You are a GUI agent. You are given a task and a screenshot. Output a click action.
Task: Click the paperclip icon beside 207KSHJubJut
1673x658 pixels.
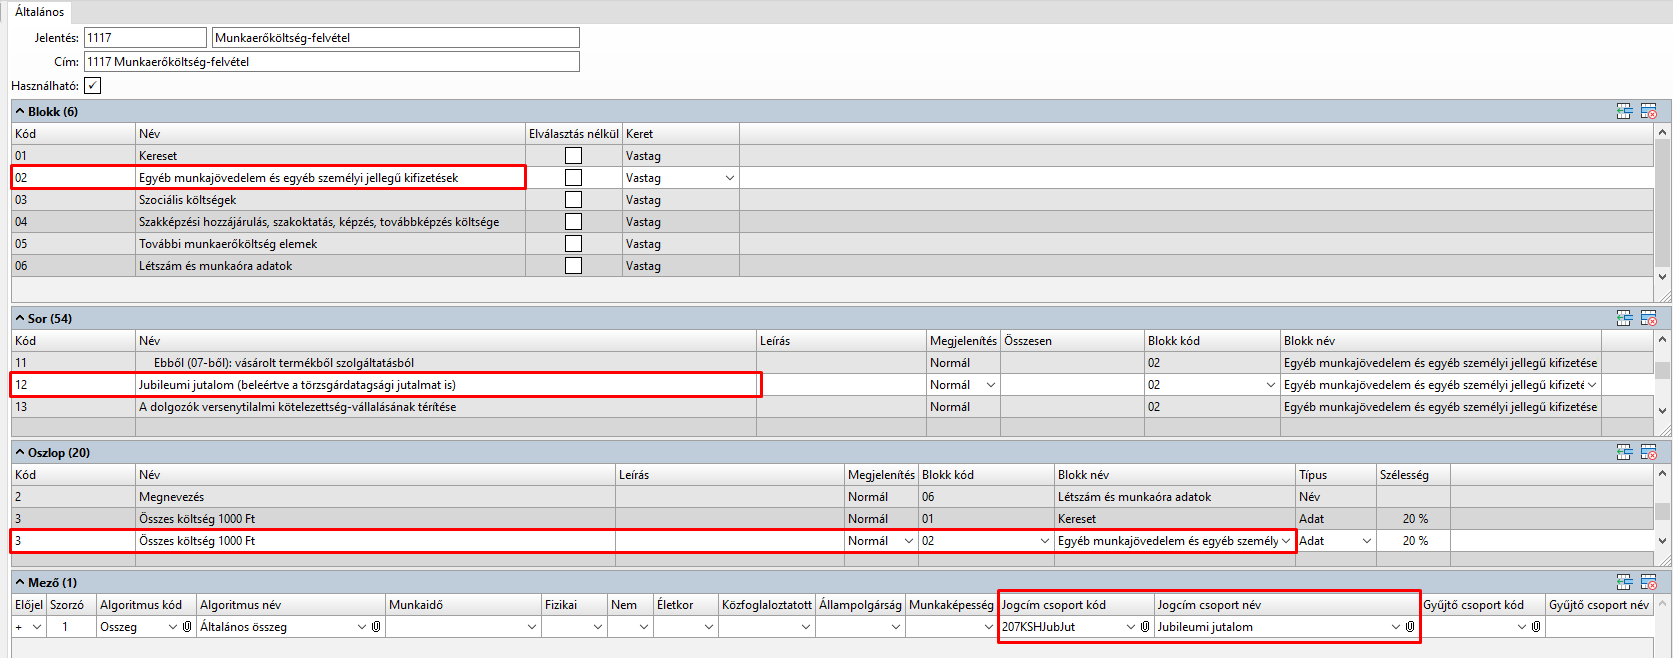coord(1145,627)
